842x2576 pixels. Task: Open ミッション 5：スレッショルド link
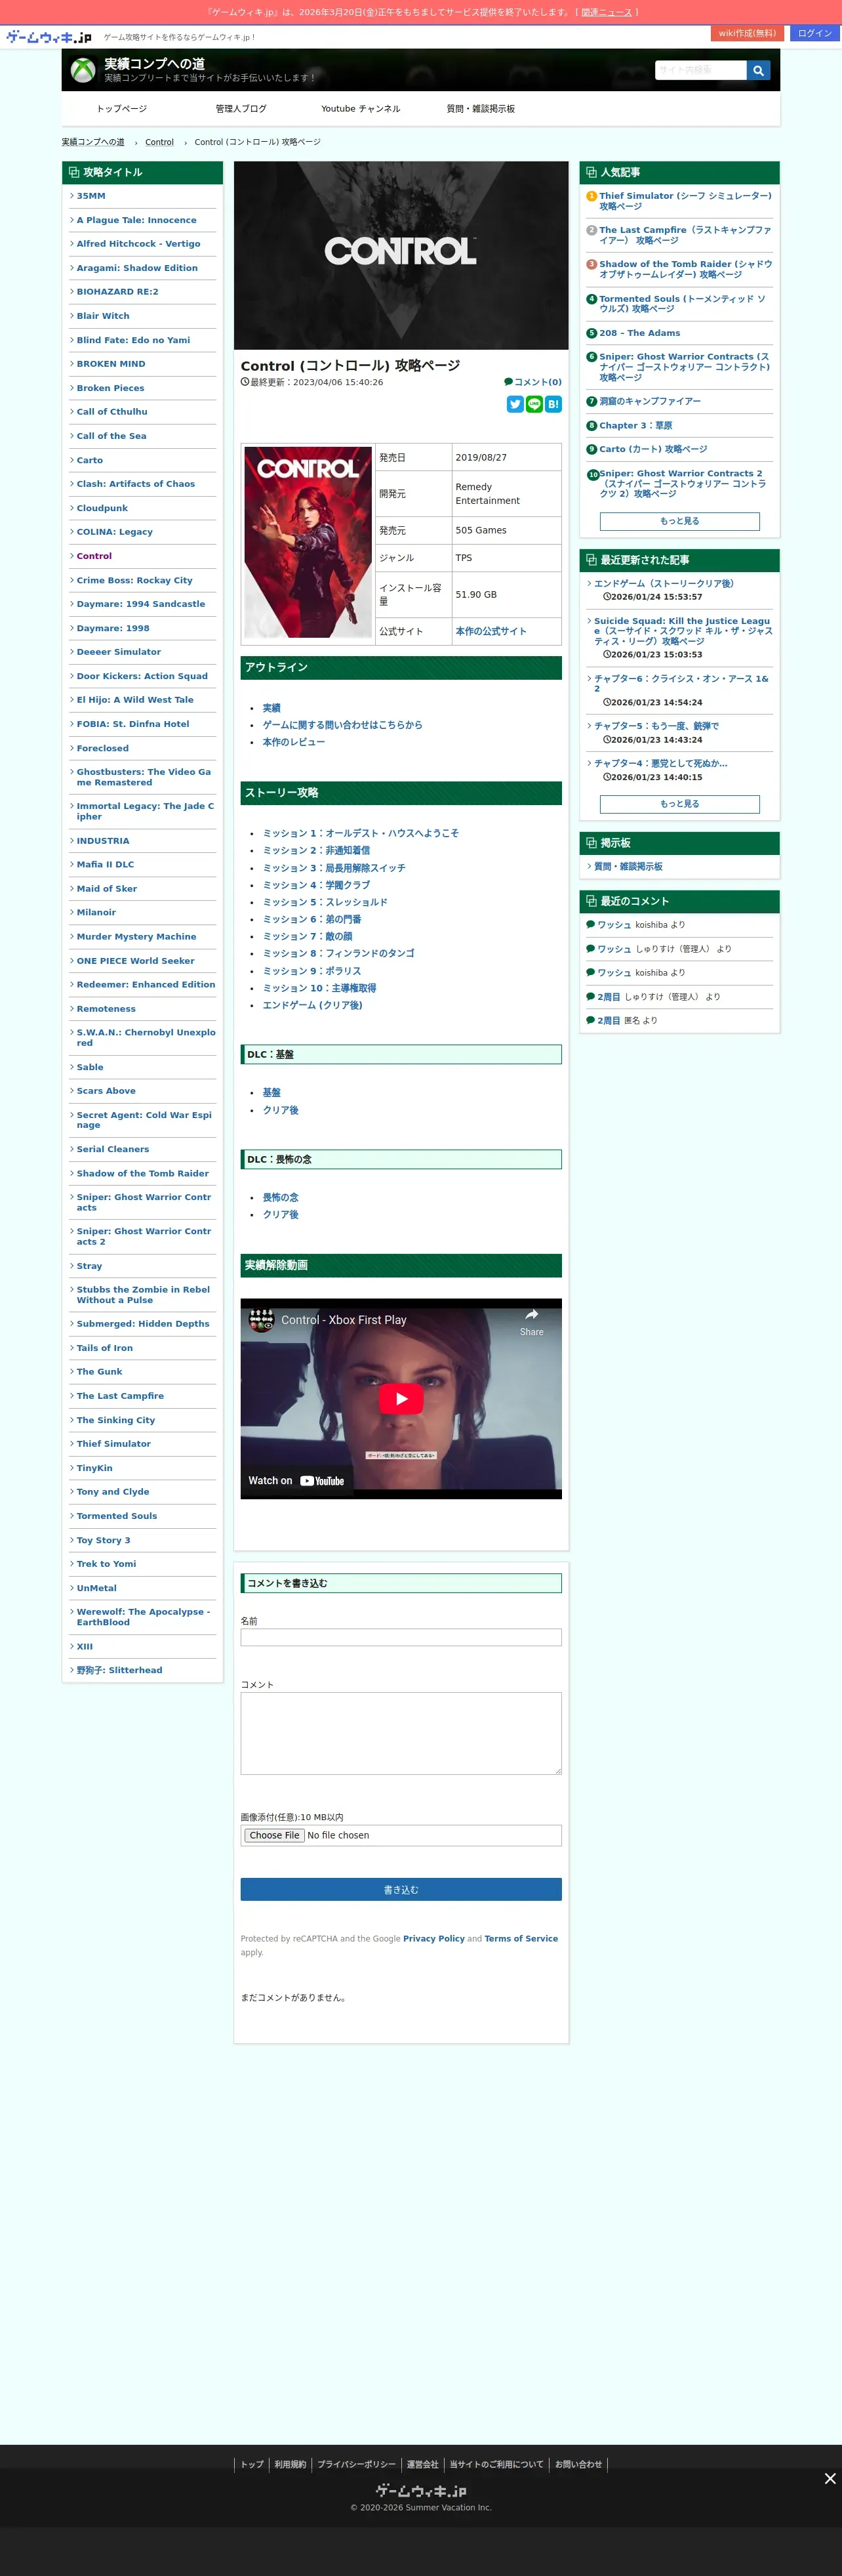325,902
